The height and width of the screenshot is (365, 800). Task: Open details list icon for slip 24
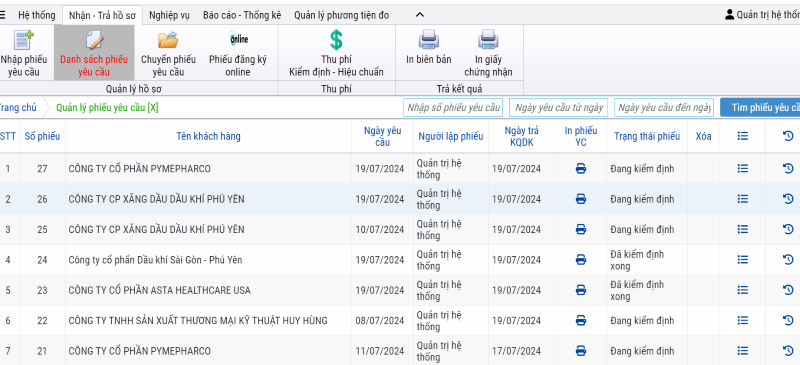point(743,260)
